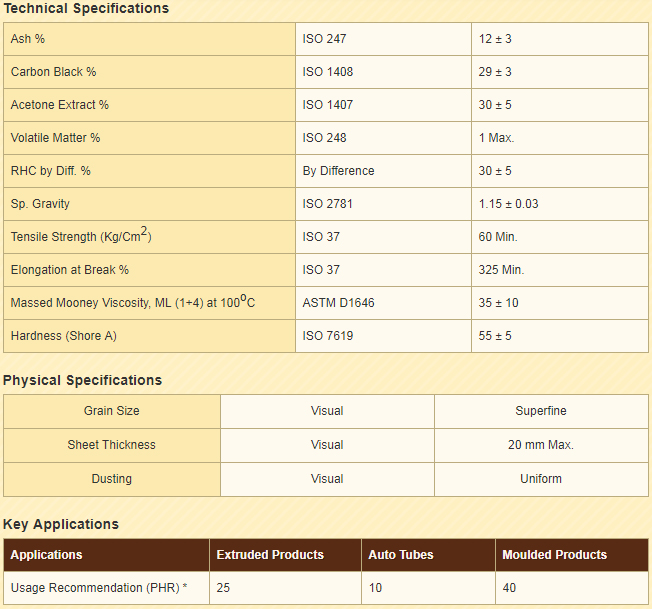
Task: Click the 'Technical Specifications' heading
Action: click(x=86, y=9)
